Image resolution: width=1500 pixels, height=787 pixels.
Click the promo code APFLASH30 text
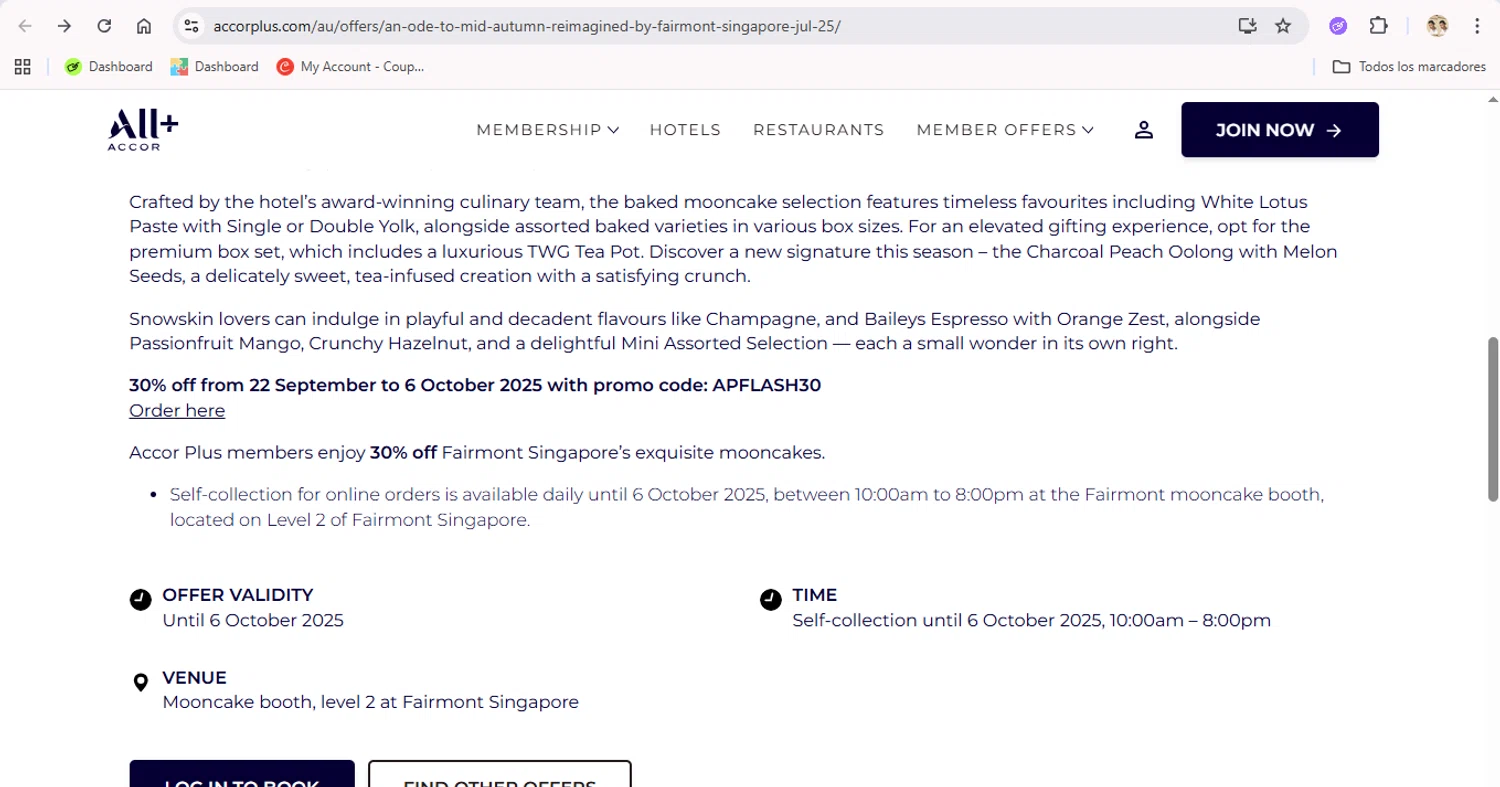[766, 385]
